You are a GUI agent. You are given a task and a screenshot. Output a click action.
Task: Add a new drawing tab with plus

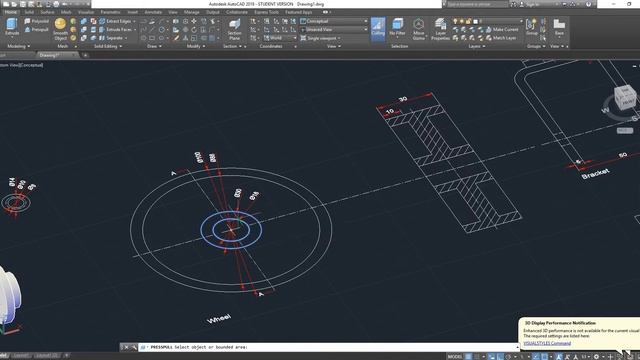click(x=85, y=55)
